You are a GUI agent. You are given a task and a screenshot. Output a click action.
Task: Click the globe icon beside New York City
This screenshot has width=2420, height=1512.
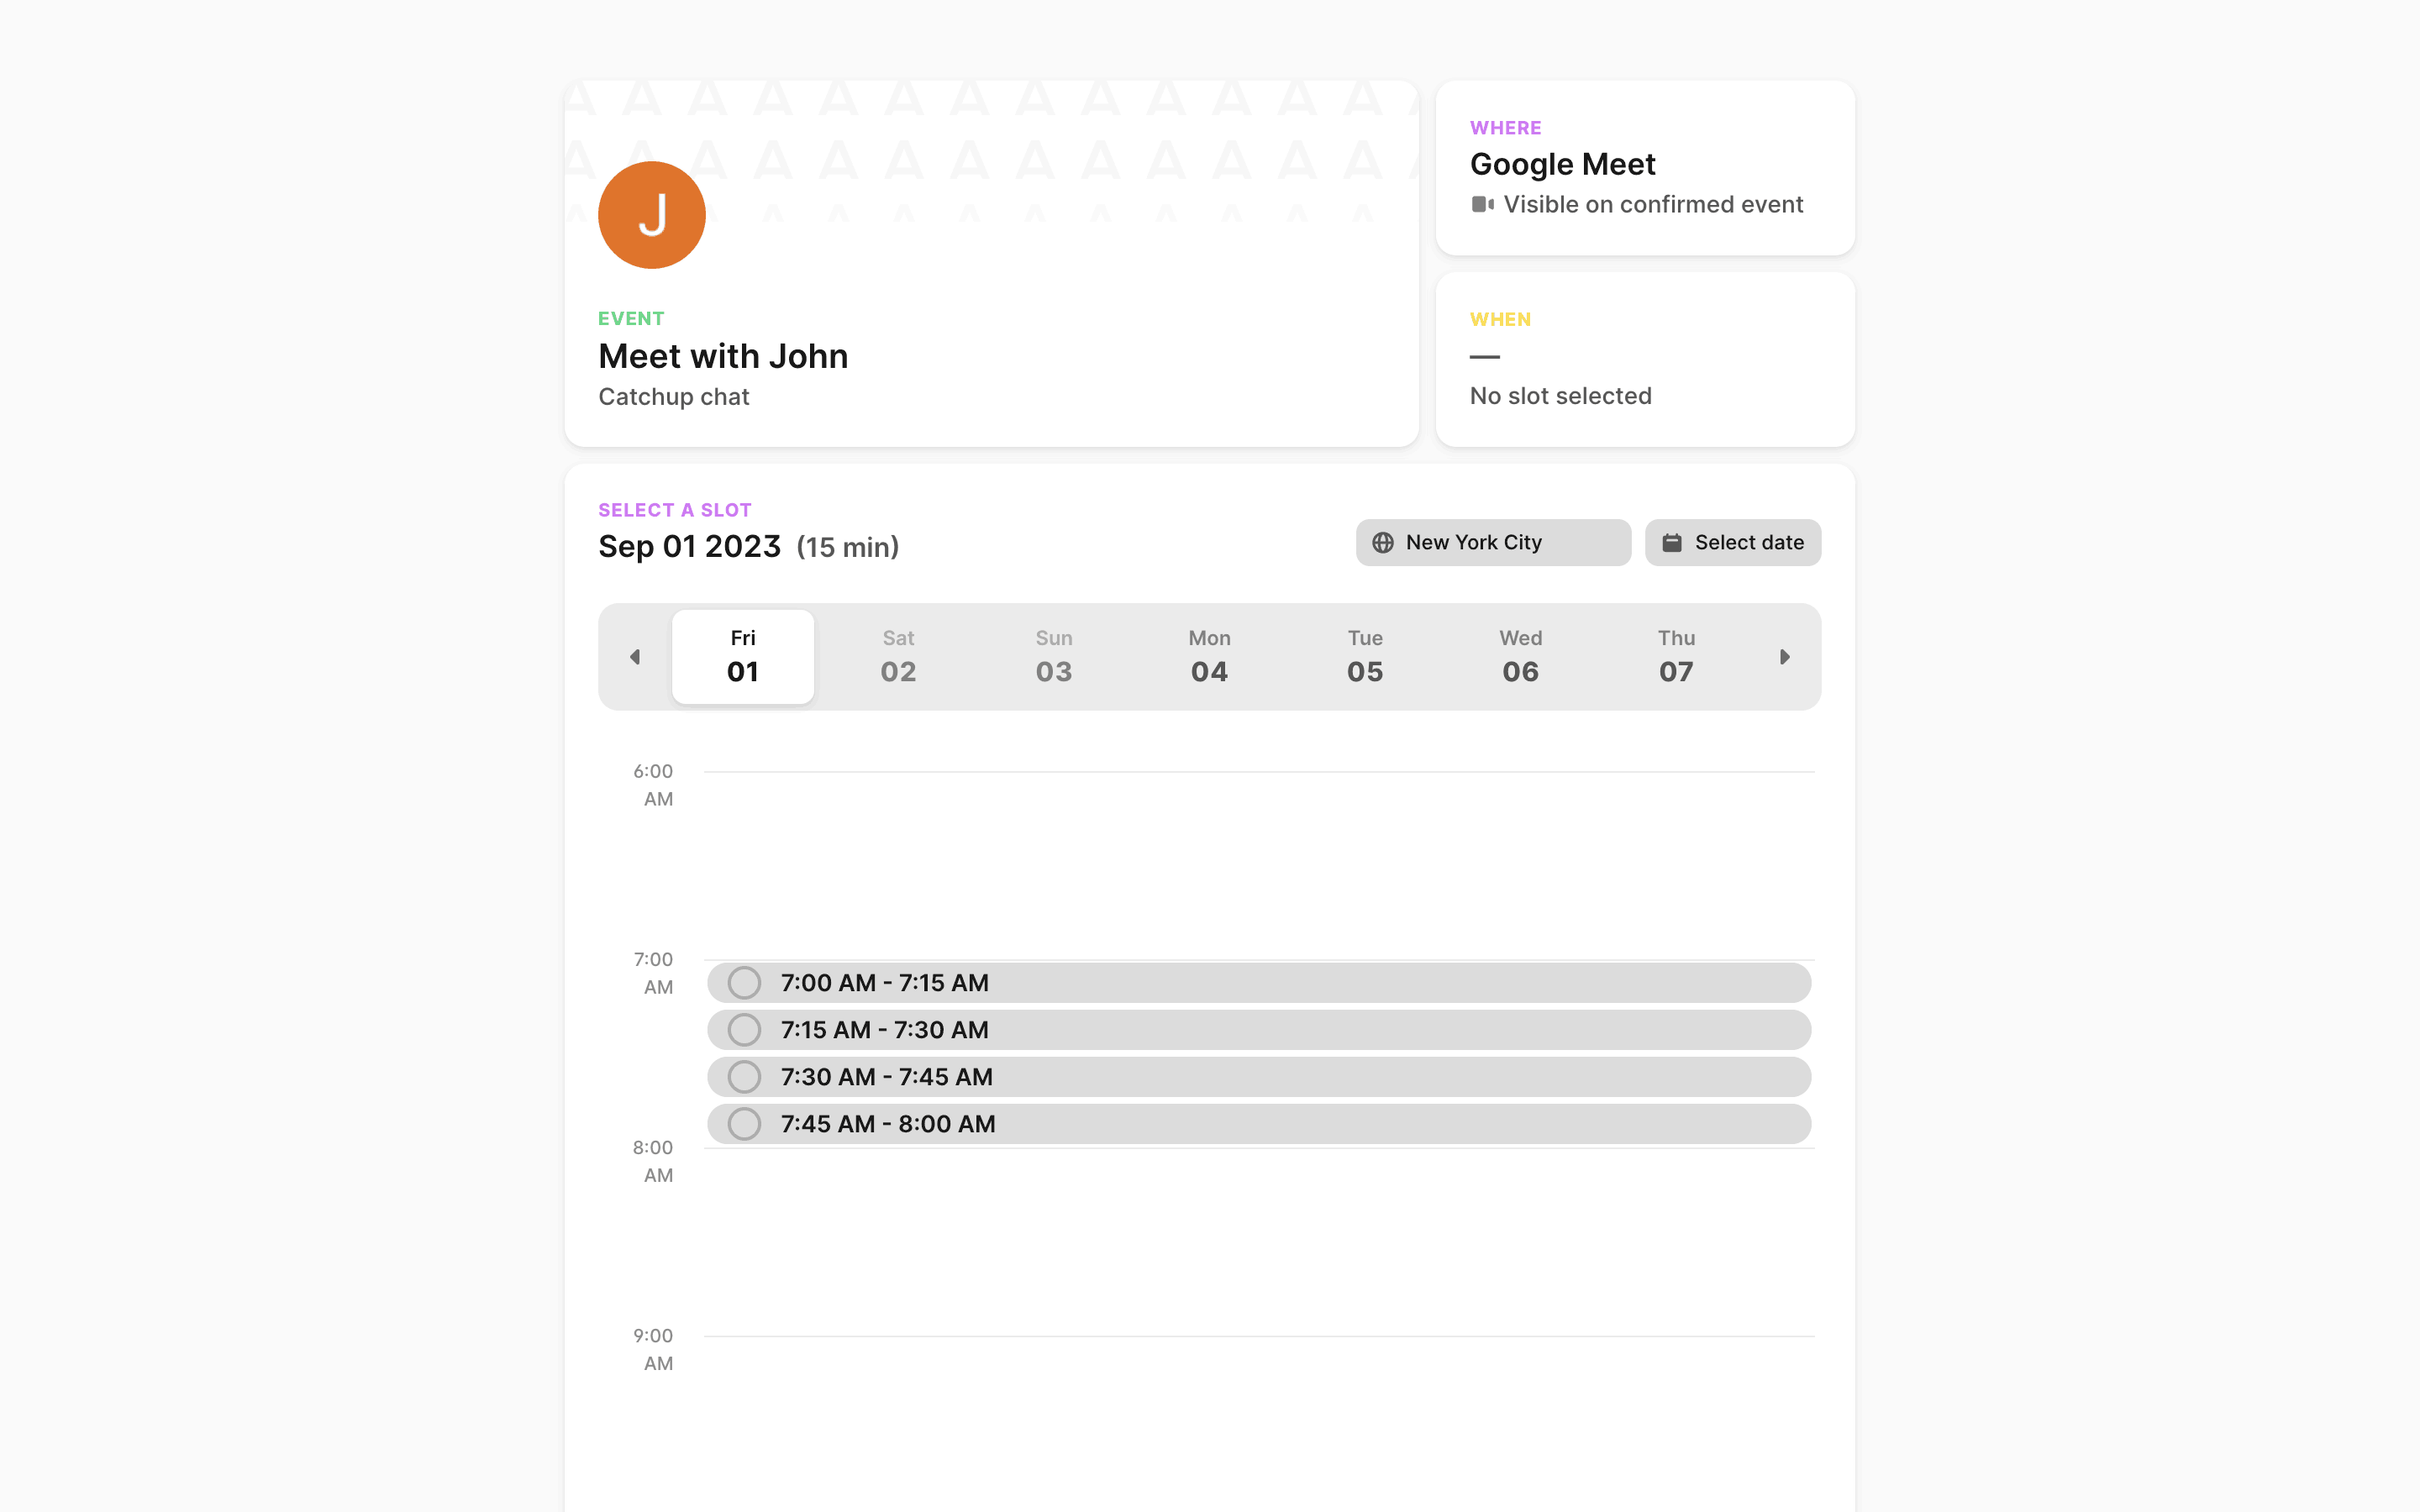pos(1383,543)
